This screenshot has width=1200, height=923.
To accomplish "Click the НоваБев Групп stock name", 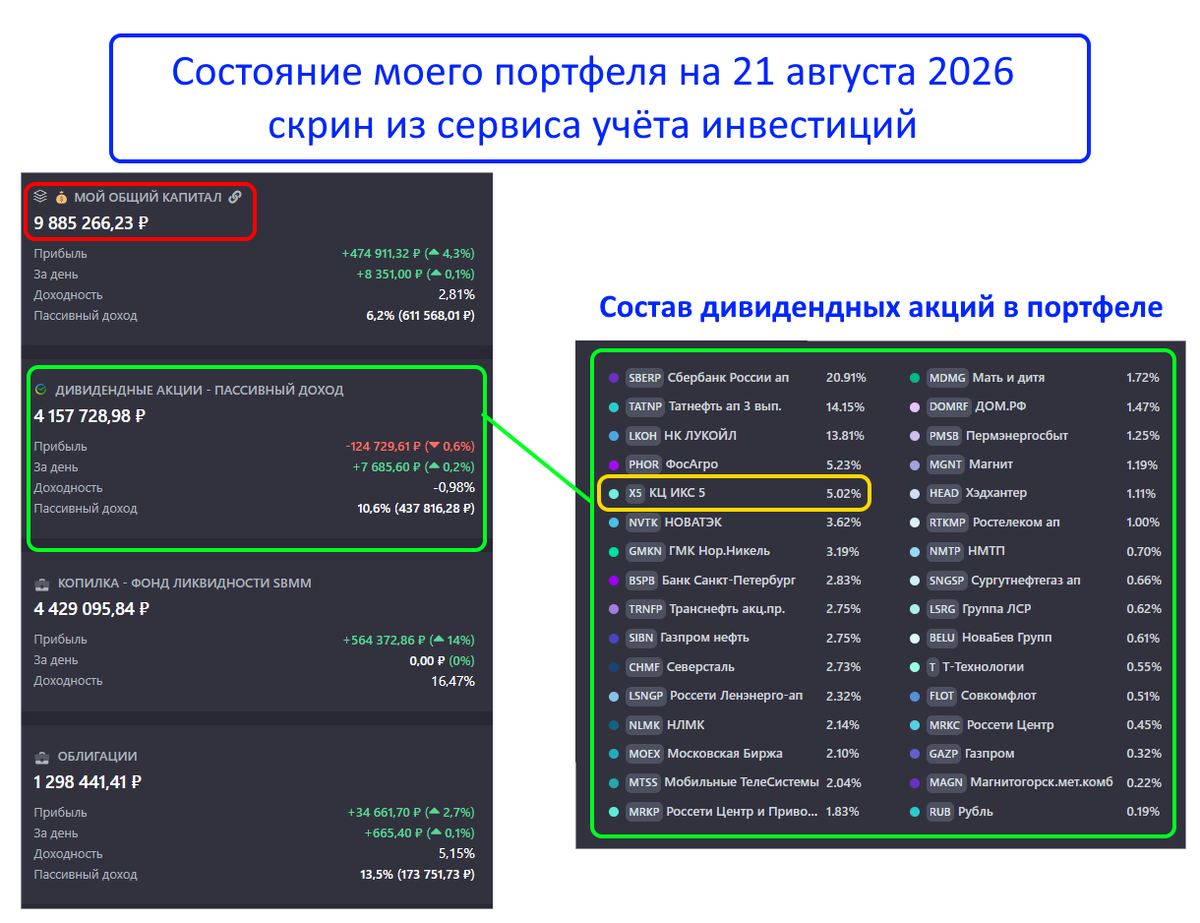I will point(1009,638).
